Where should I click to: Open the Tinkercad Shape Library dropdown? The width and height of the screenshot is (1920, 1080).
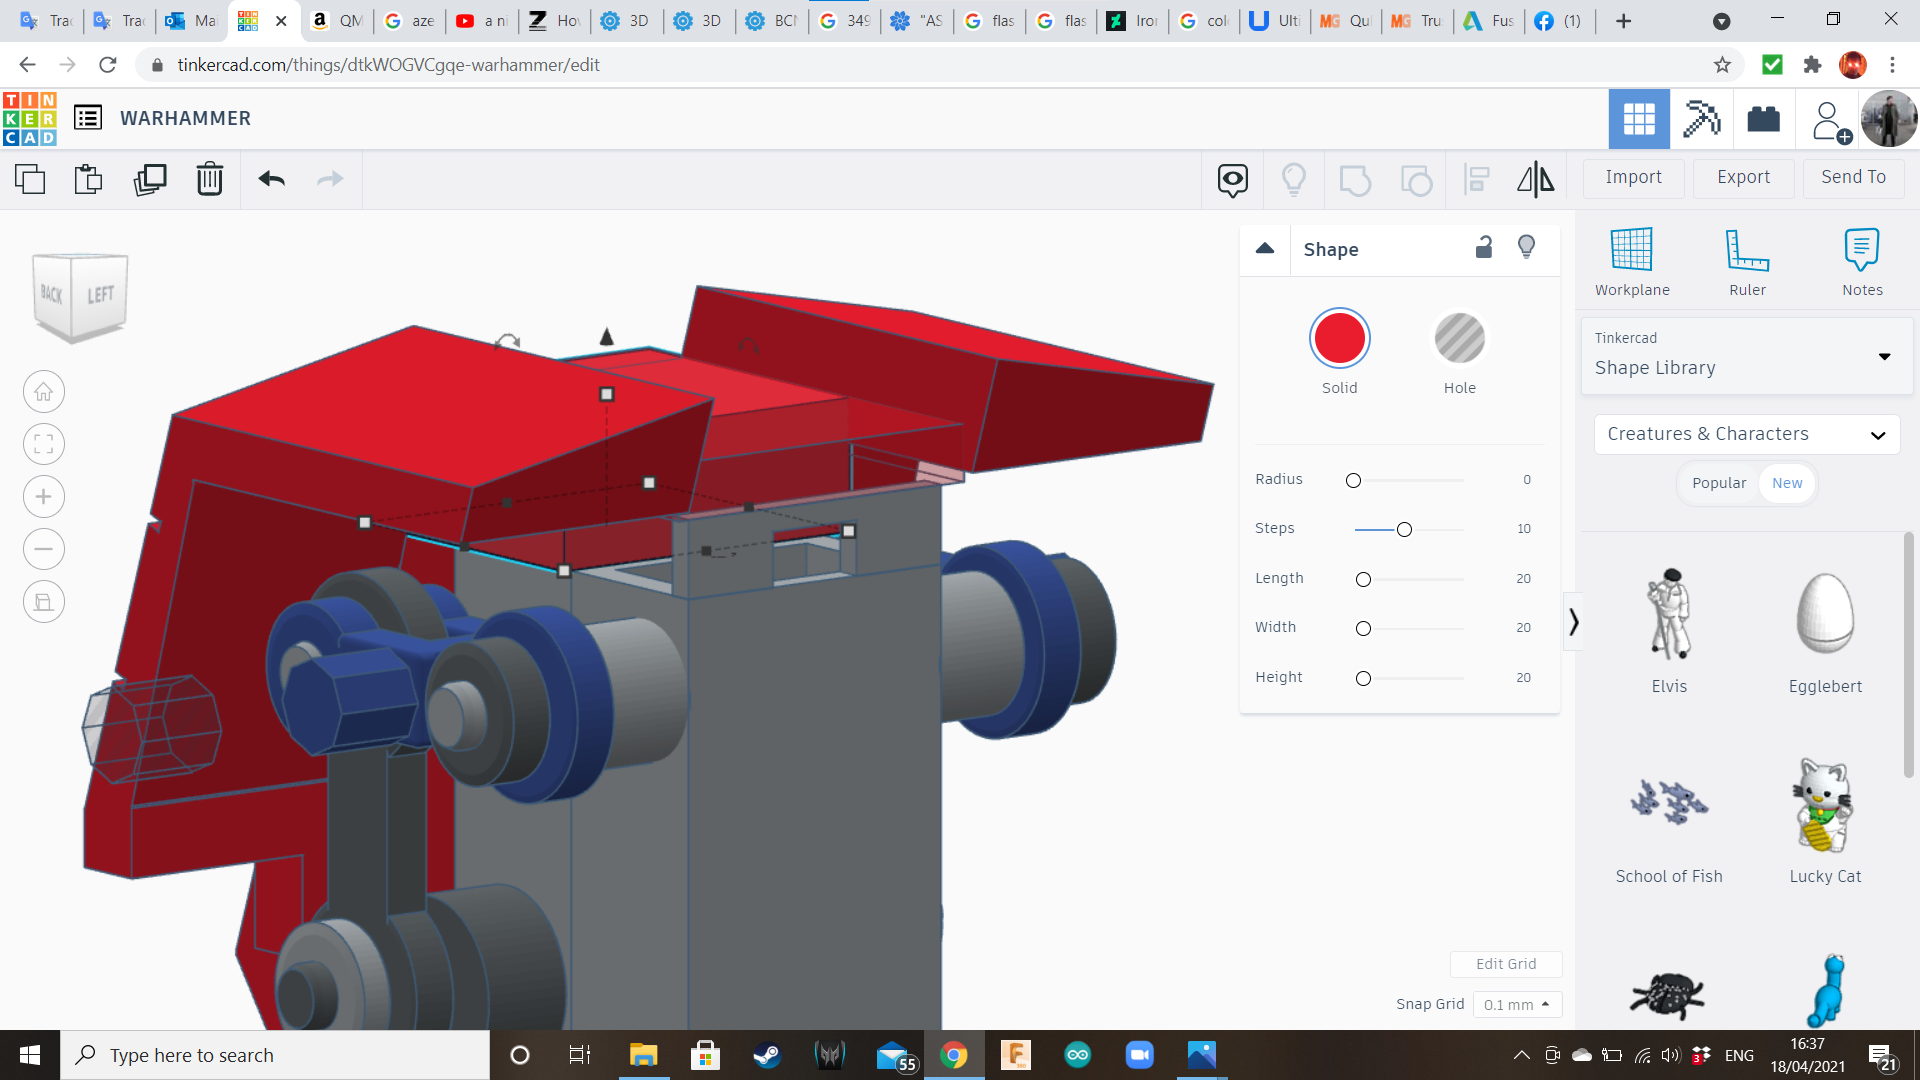click(1746, 355)
